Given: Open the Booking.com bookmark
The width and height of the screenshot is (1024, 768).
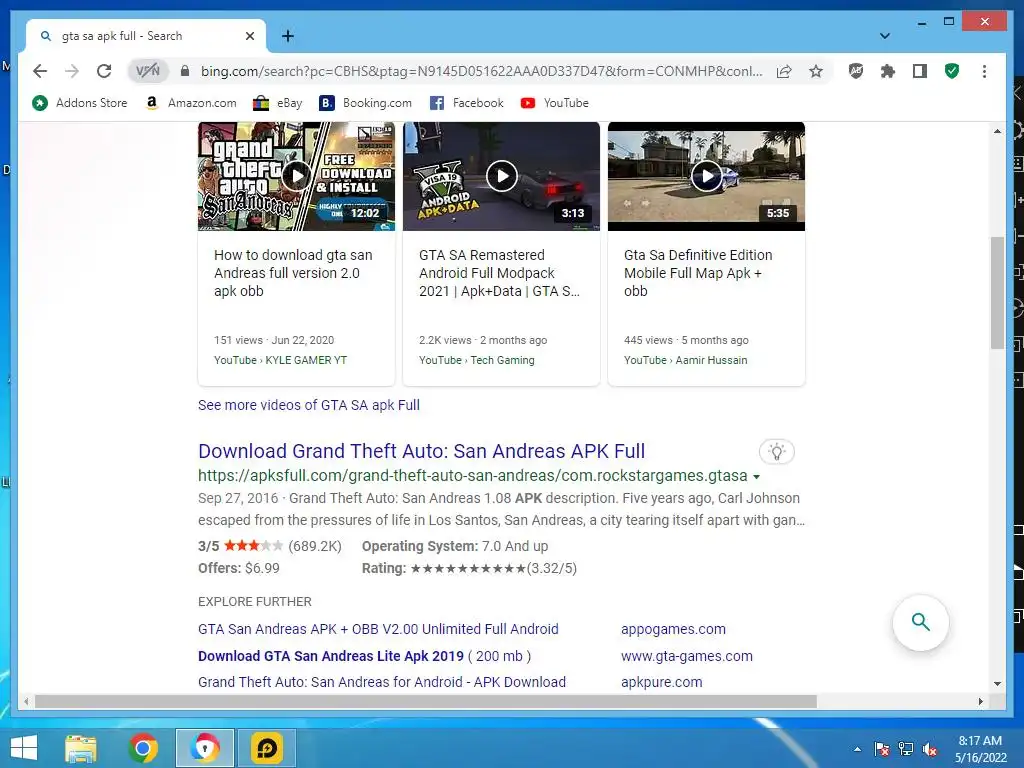Looking at the screenshot, I should pyautogui.click(x=366, y=103).
